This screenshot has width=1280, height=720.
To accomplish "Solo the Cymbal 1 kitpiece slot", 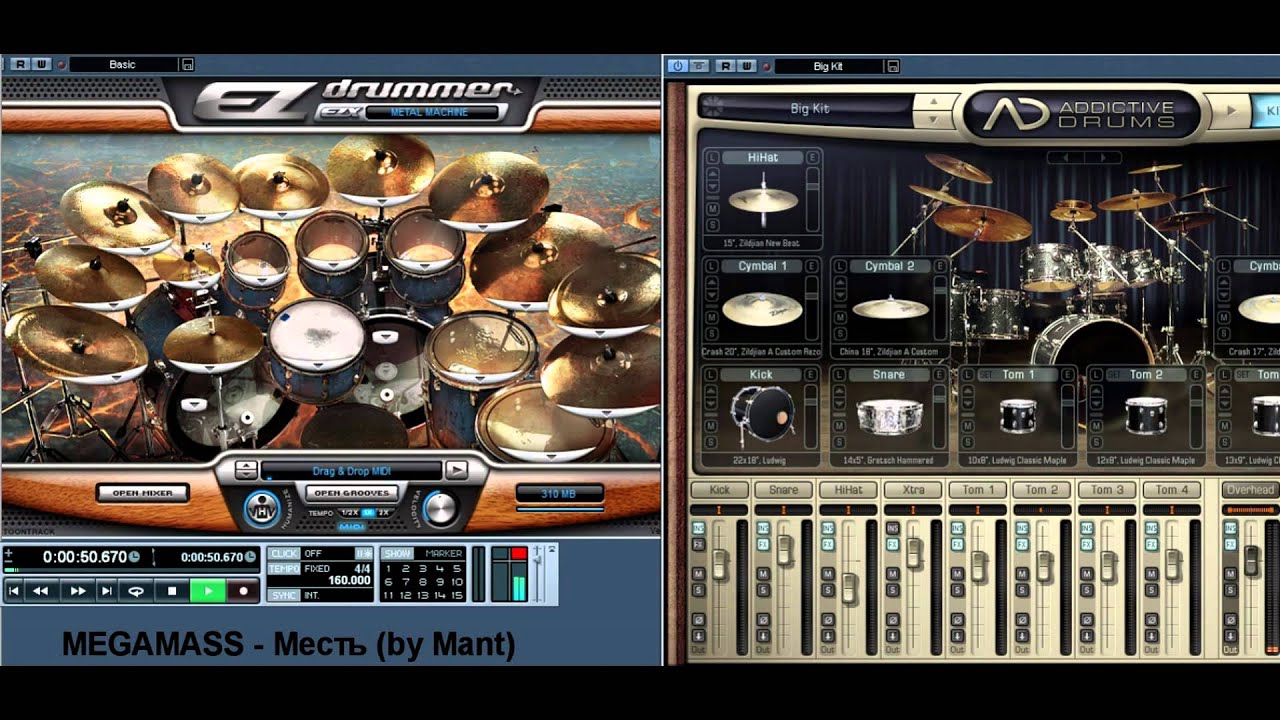I will [x=711, y=333].
